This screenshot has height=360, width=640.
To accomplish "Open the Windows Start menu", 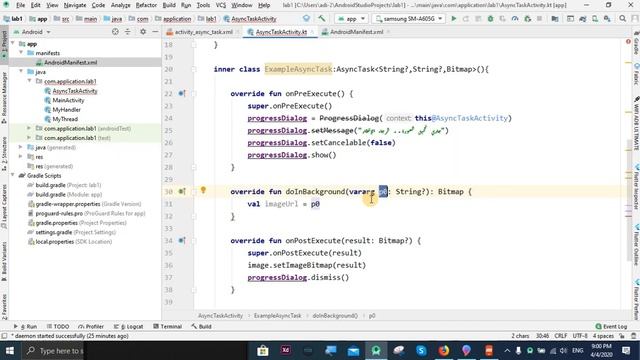I will [x=9, y=351].
